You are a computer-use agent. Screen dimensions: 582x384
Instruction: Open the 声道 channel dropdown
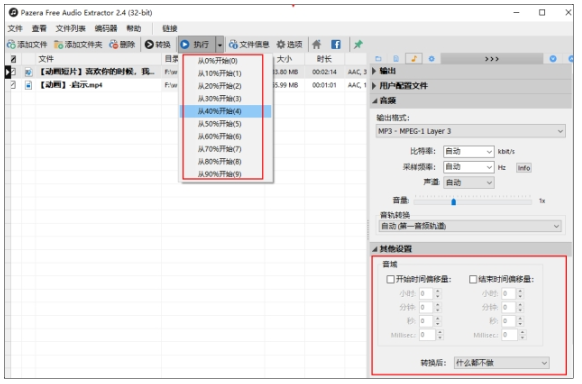click(x=468, y=183)
